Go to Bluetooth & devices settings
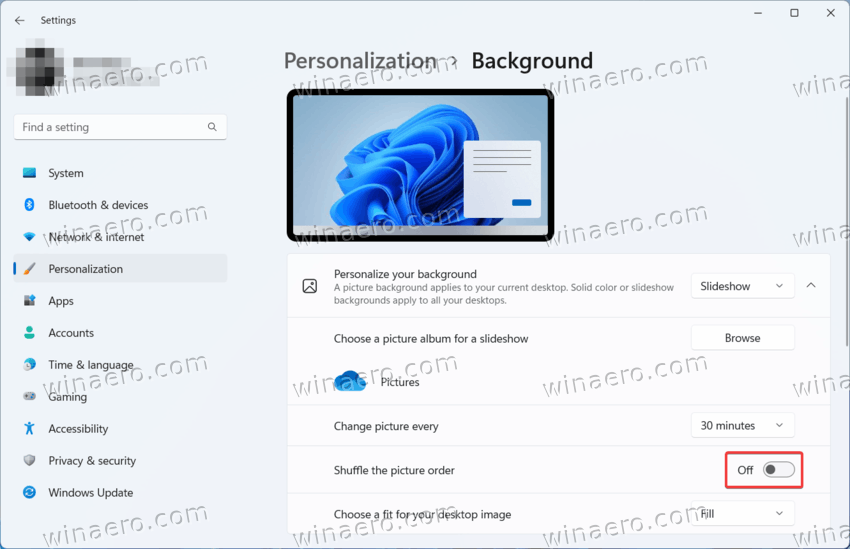 click(x=120, y=205)
